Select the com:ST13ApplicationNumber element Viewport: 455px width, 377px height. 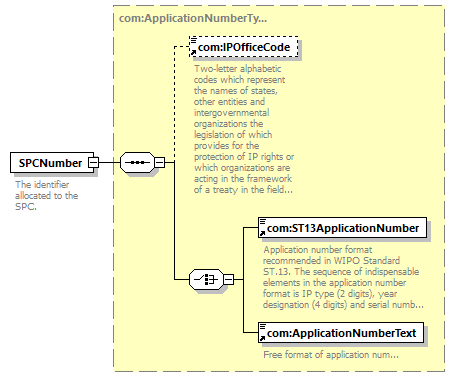point(342,228)
